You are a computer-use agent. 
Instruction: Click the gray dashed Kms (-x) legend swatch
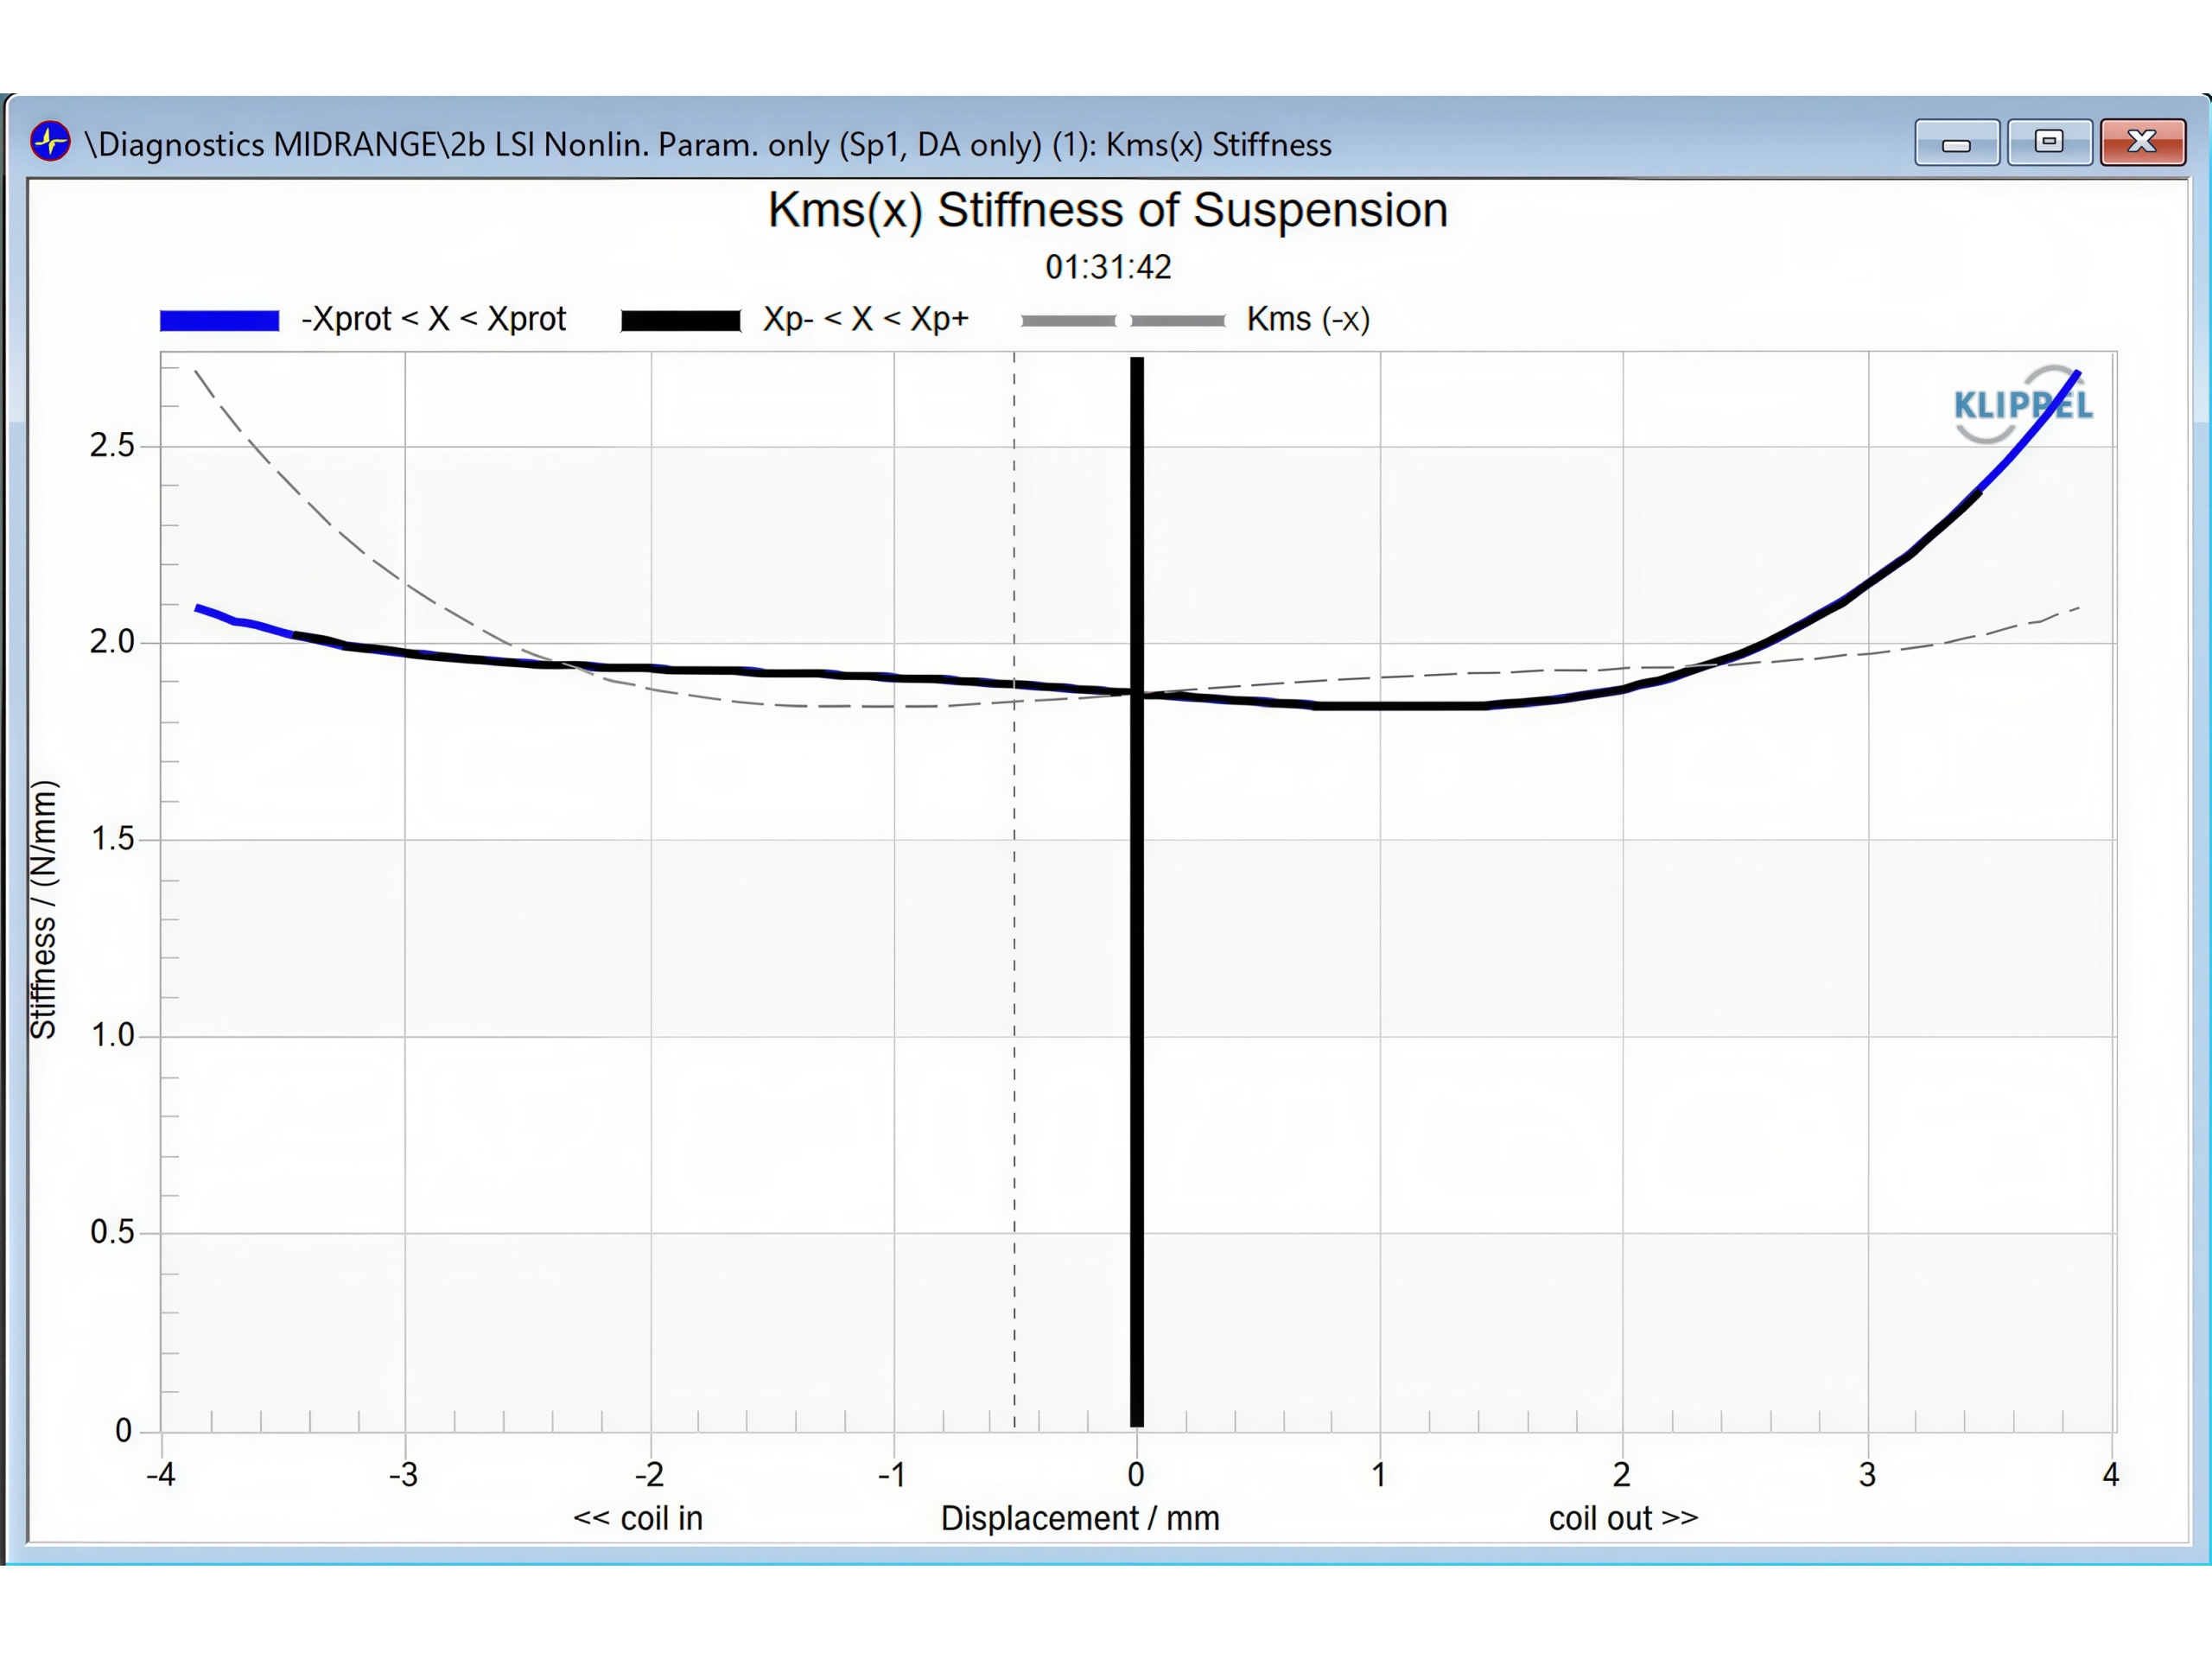coord(1123,321)
